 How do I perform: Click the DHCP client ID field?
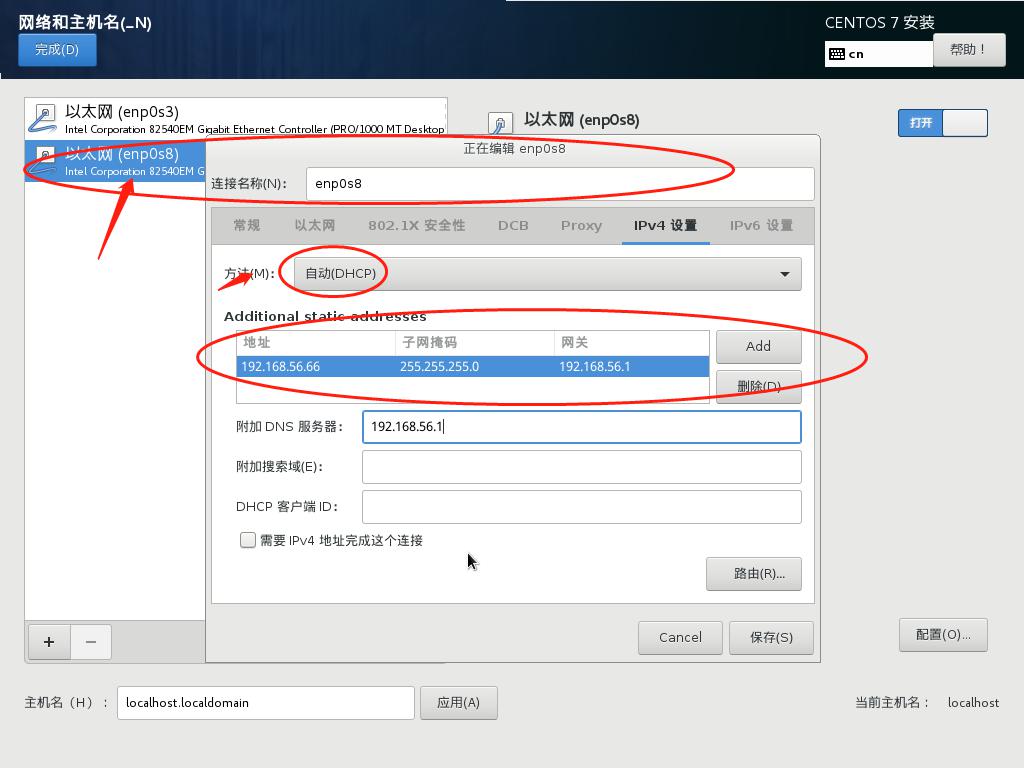pos(581,507)
